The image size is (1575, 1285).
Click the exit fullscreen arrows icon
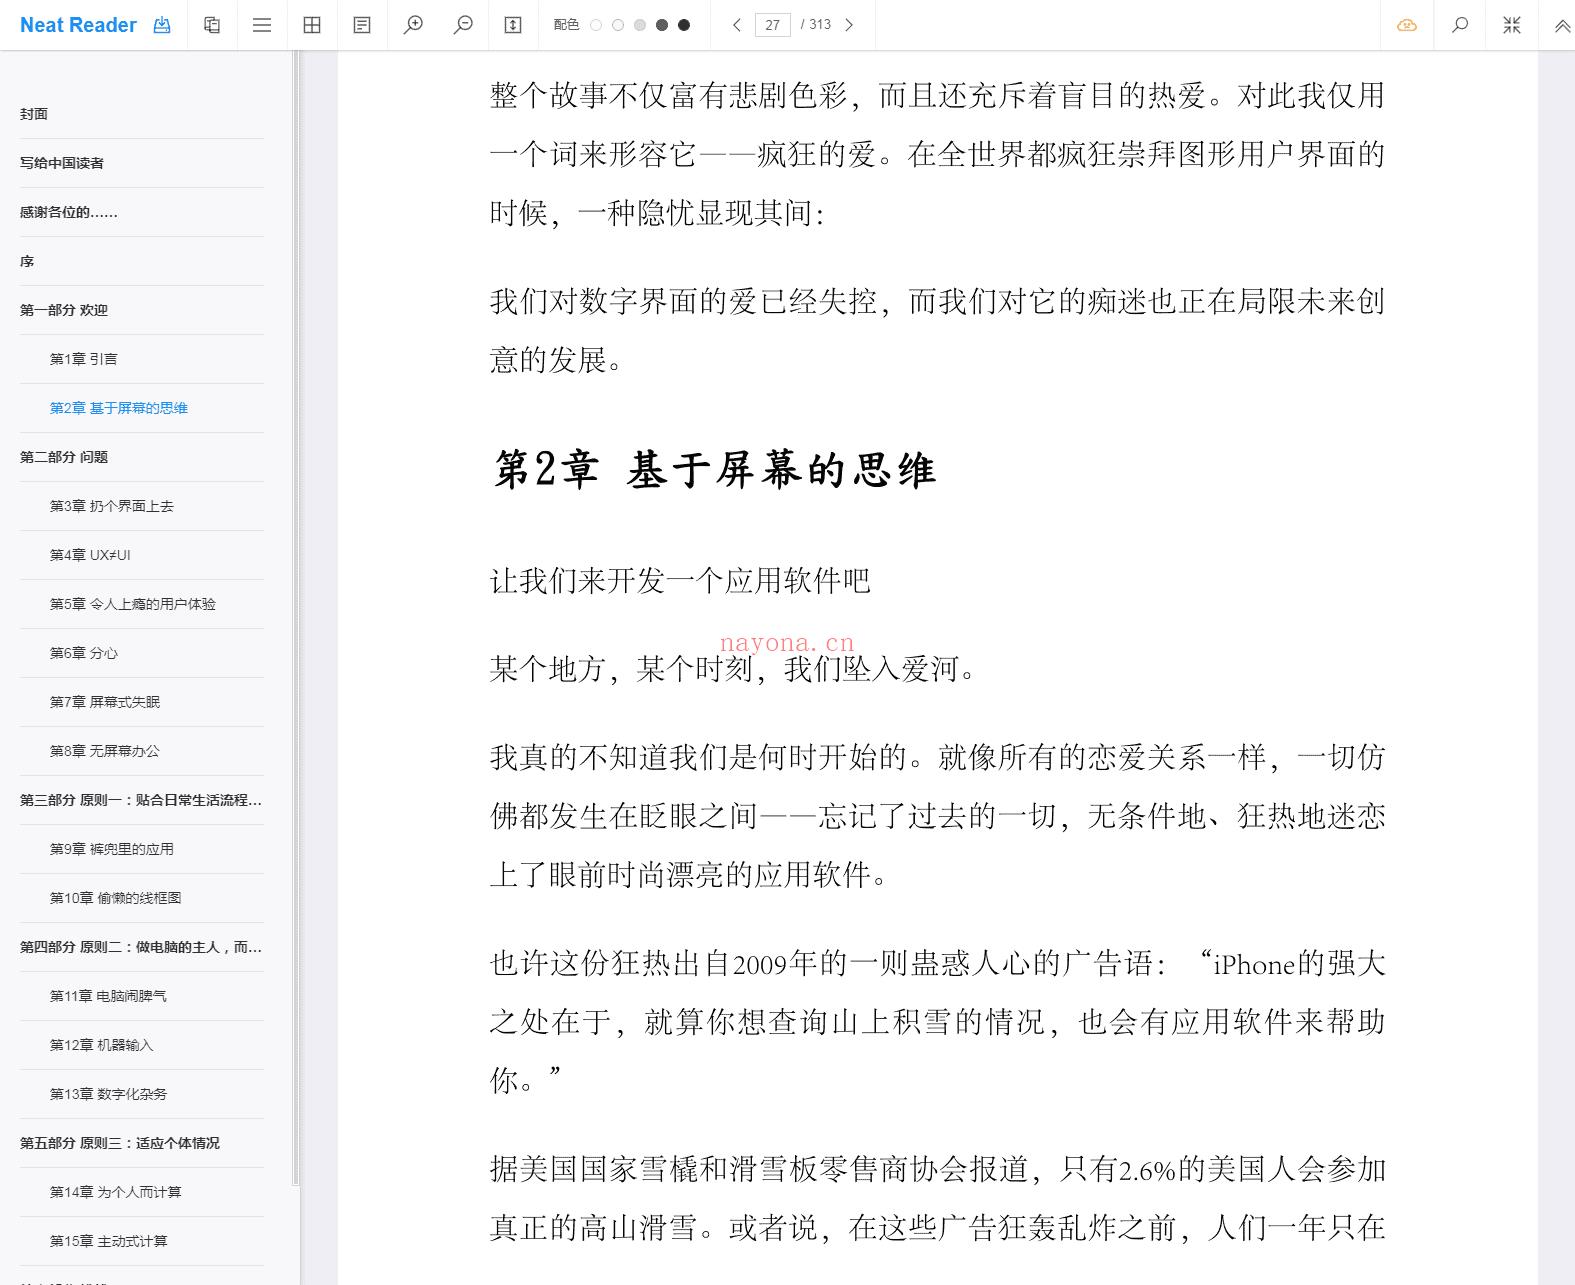1512,25
